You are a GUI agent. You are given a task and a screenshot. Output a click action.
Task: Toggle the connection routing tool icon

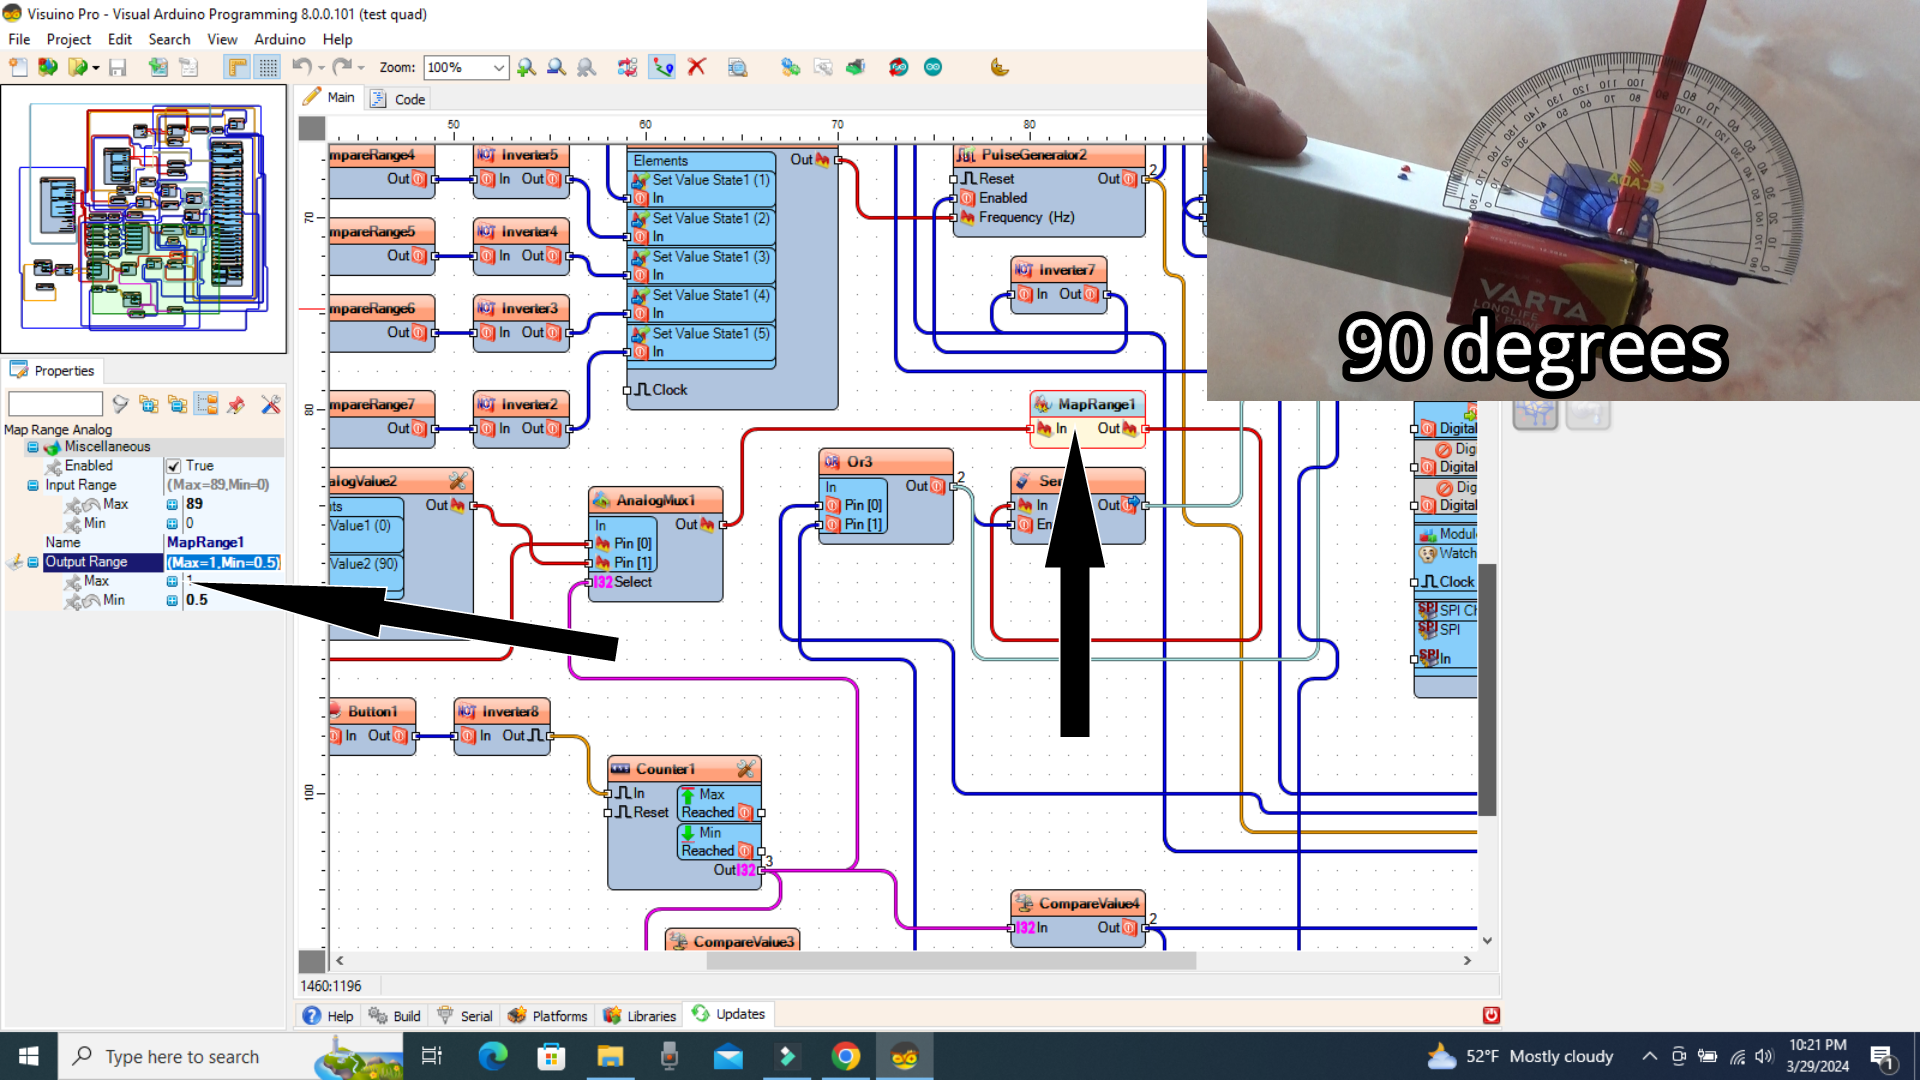(662, 67)
